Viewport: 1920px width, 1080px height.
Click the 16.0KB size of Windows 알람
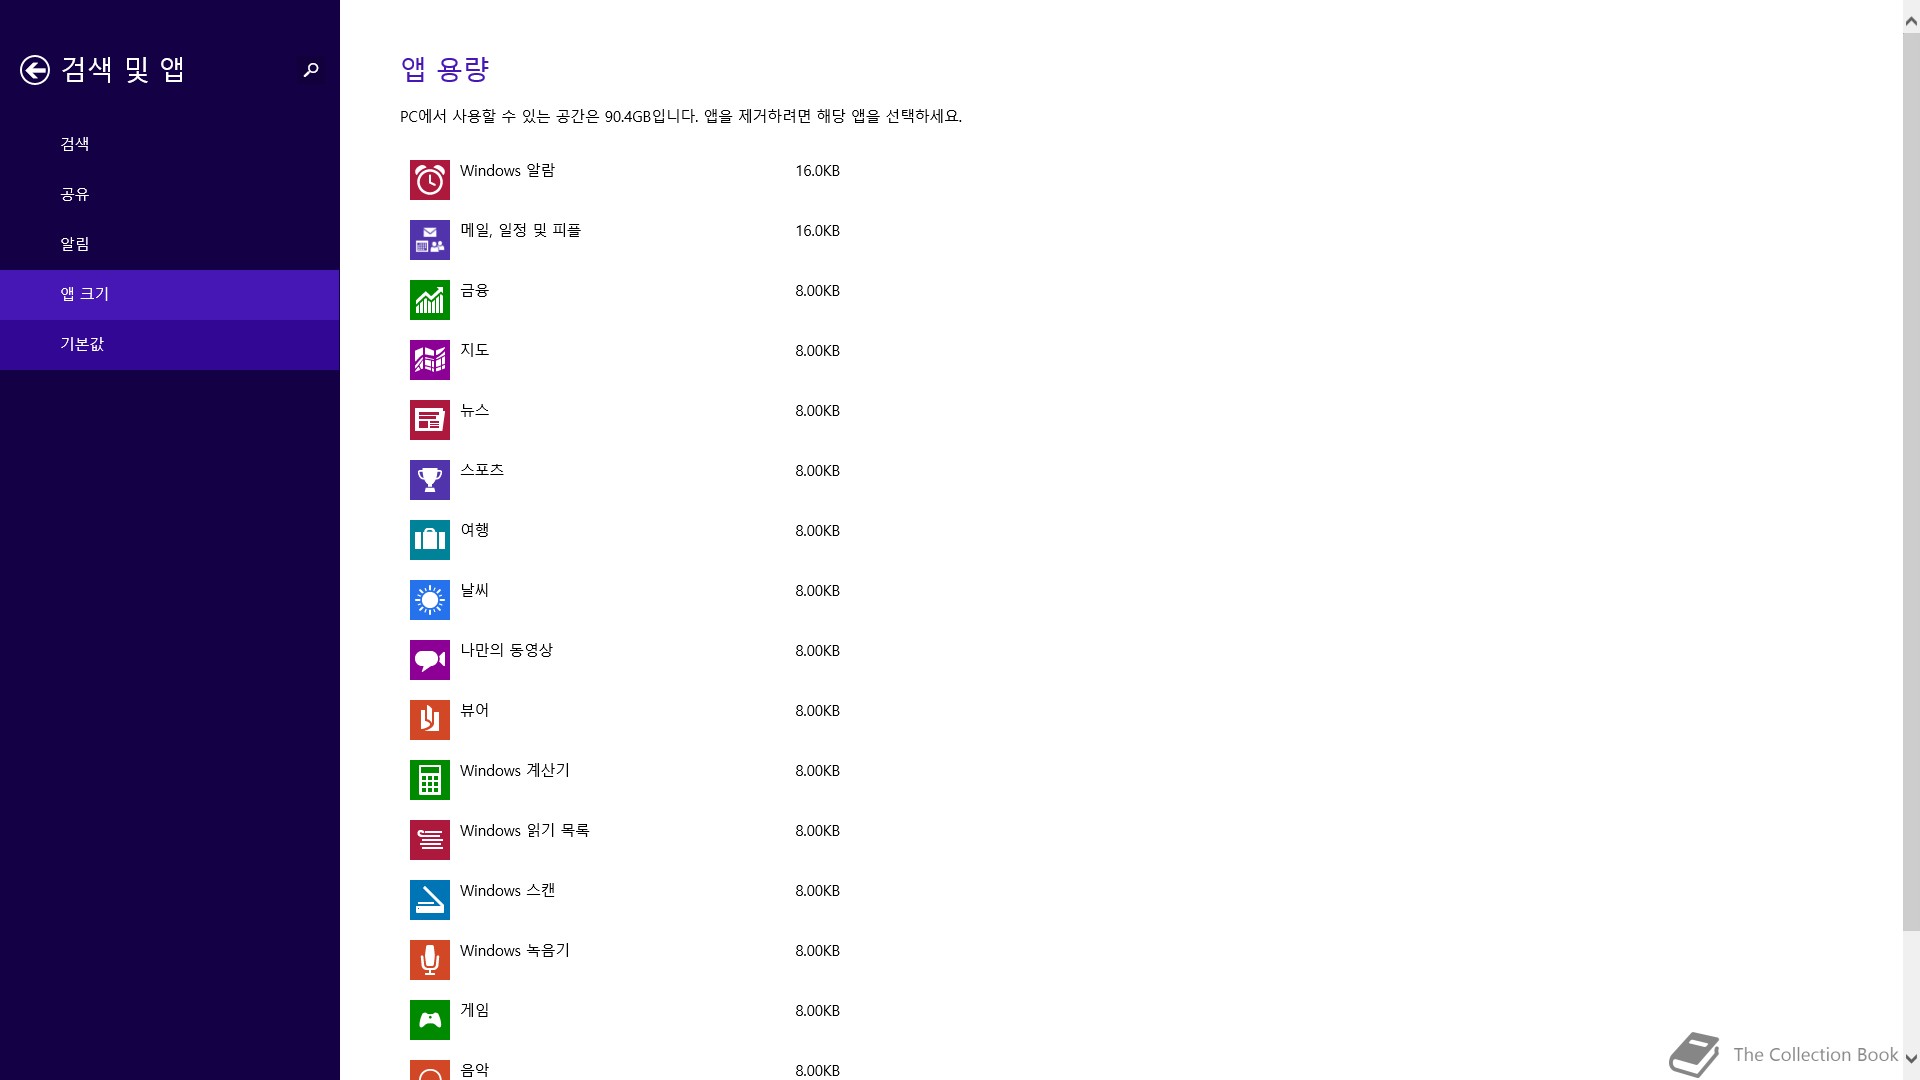(x=818, y=171)
